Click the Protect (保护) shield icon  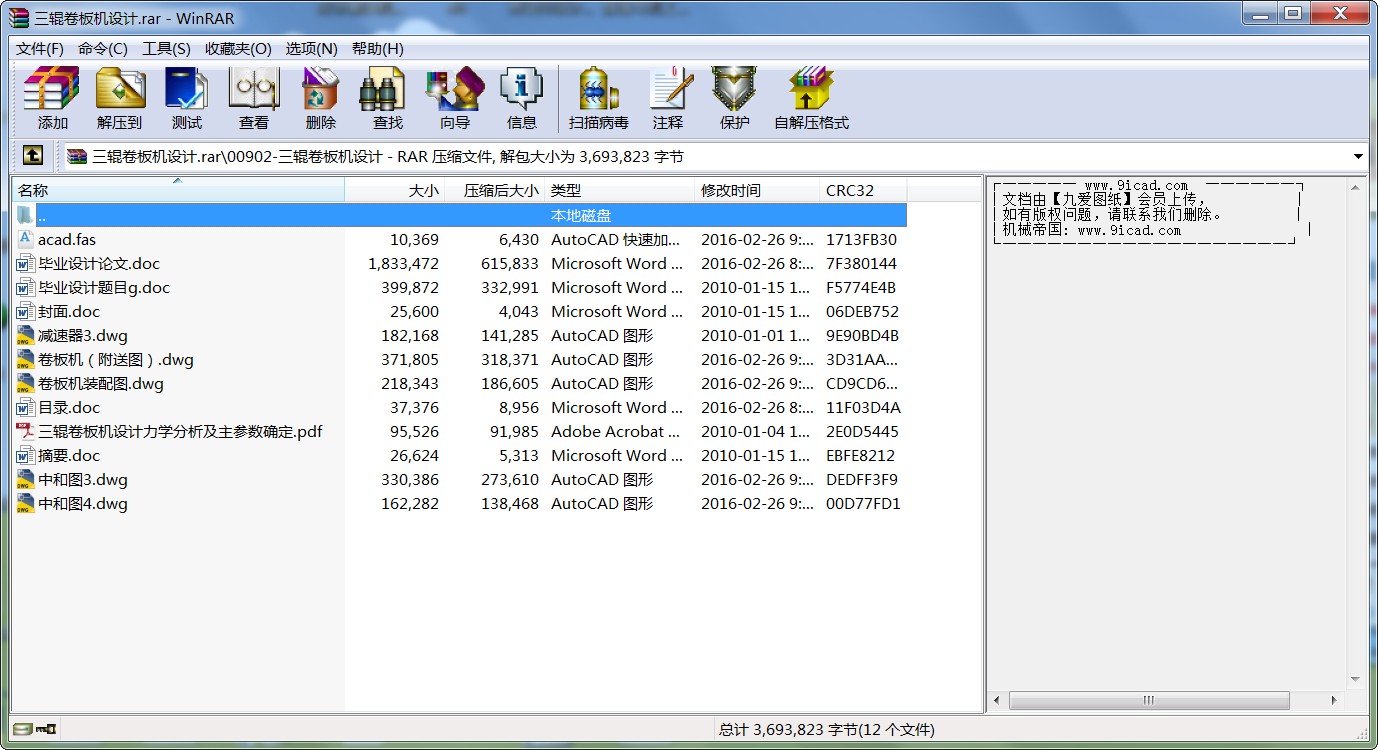click(x=734, y=98)
